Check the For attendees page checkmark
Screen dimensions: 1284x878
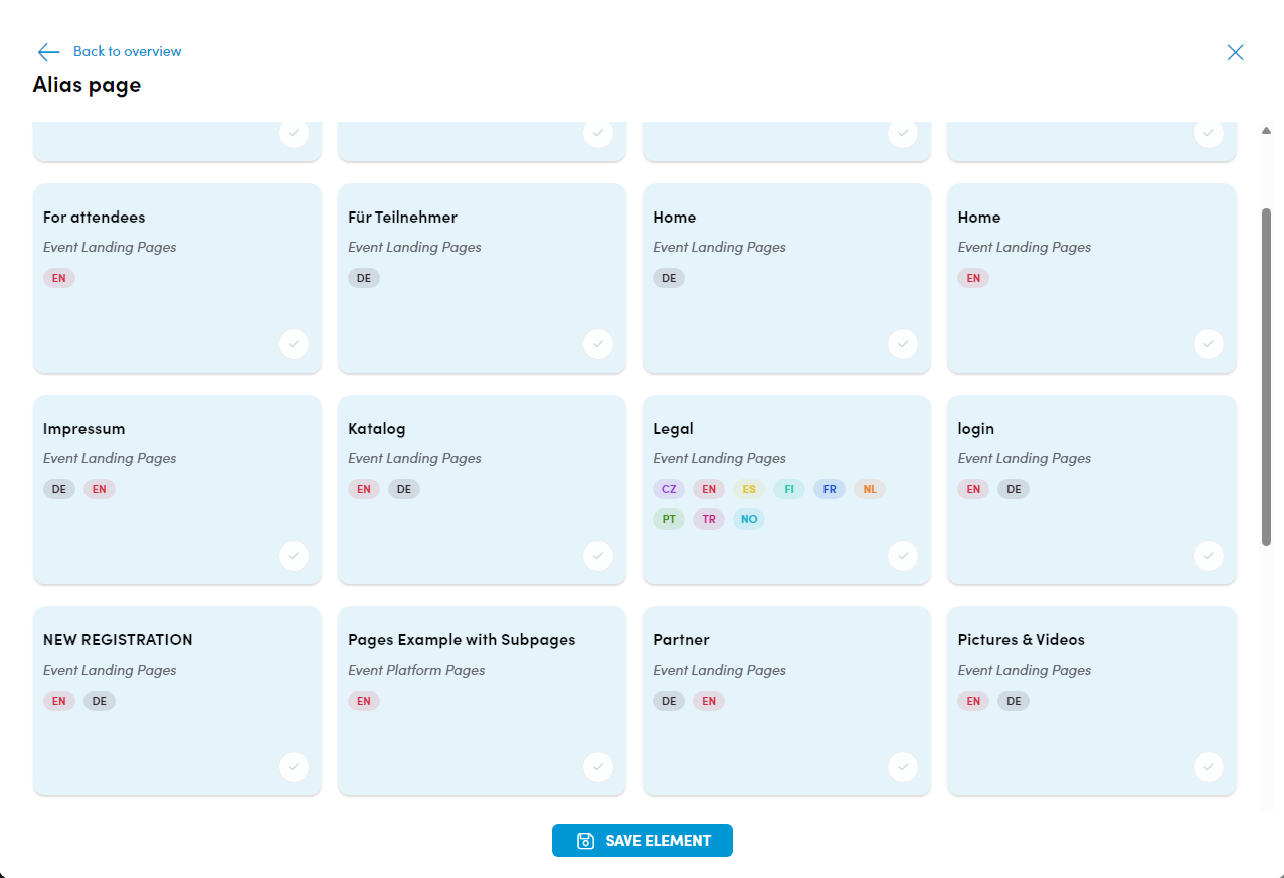tap(294, 344)
